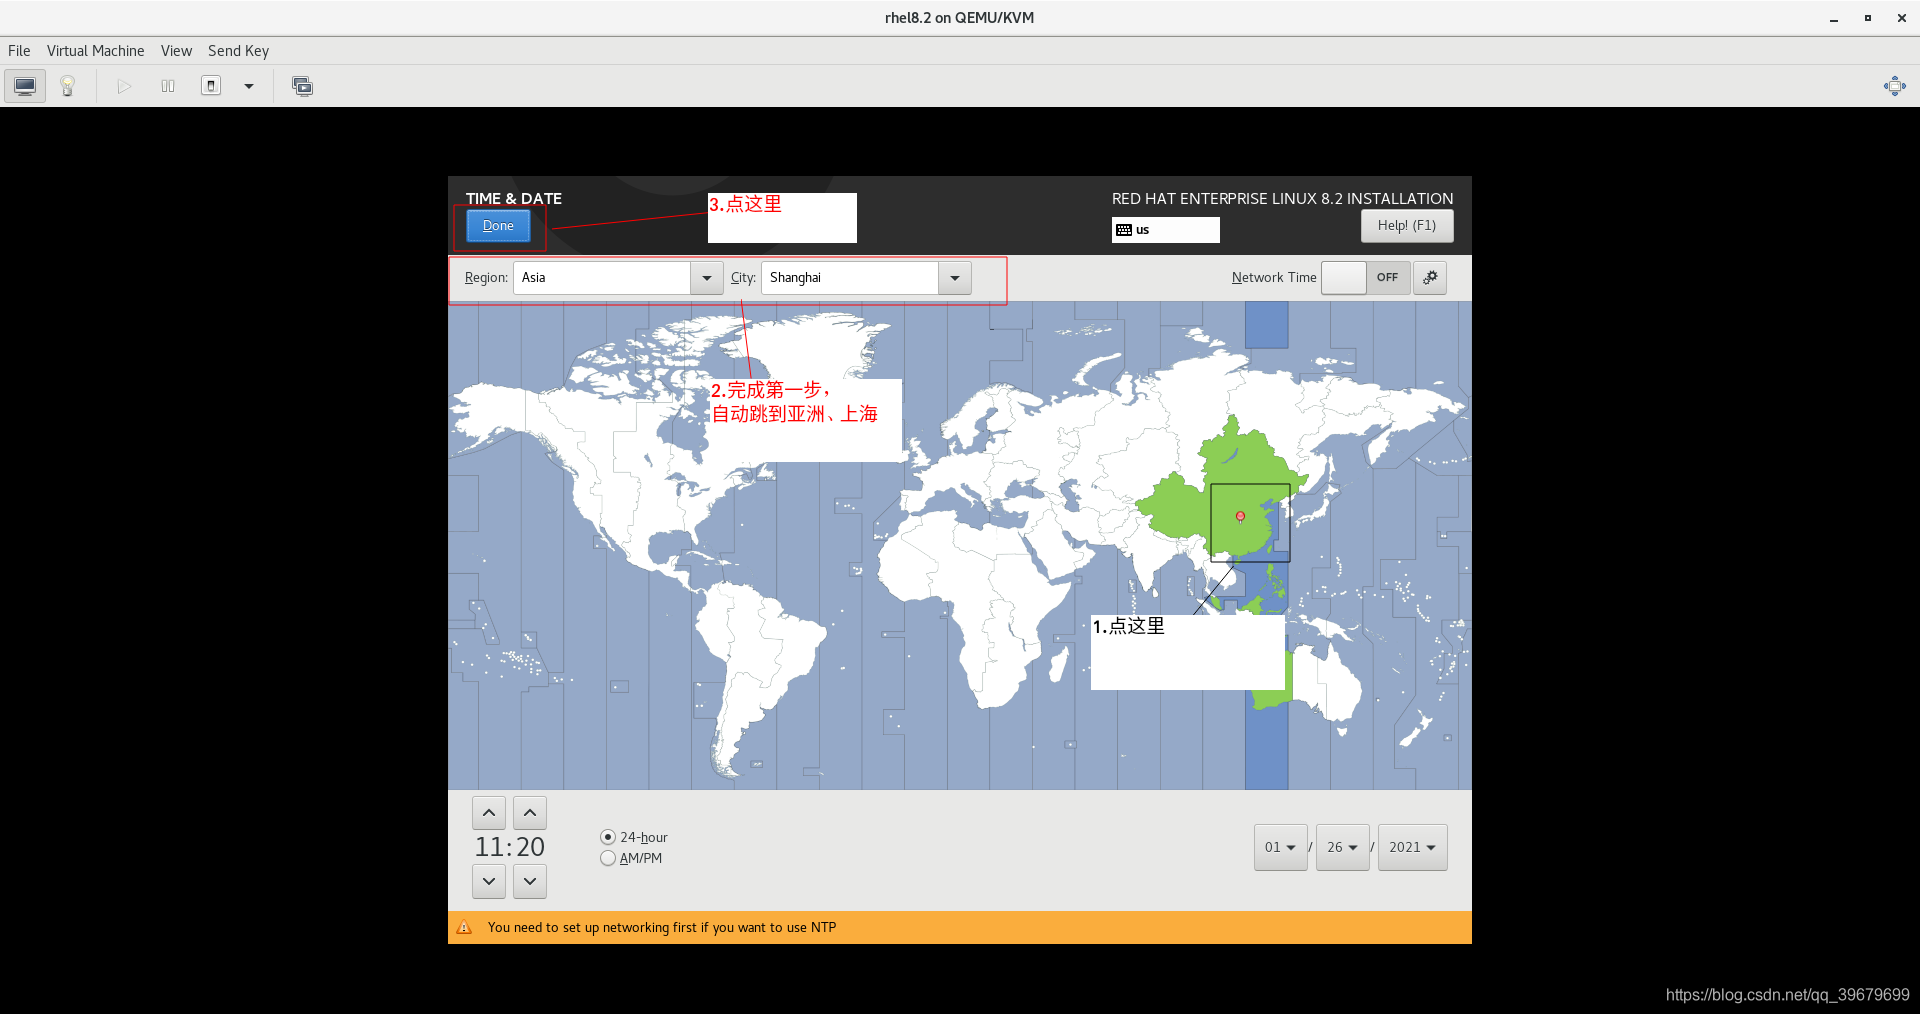The width and height of the screenshot is (1920, 1014).
Task: Close the rhel8.2 QEMU/KVM window
Action: 1901,18
